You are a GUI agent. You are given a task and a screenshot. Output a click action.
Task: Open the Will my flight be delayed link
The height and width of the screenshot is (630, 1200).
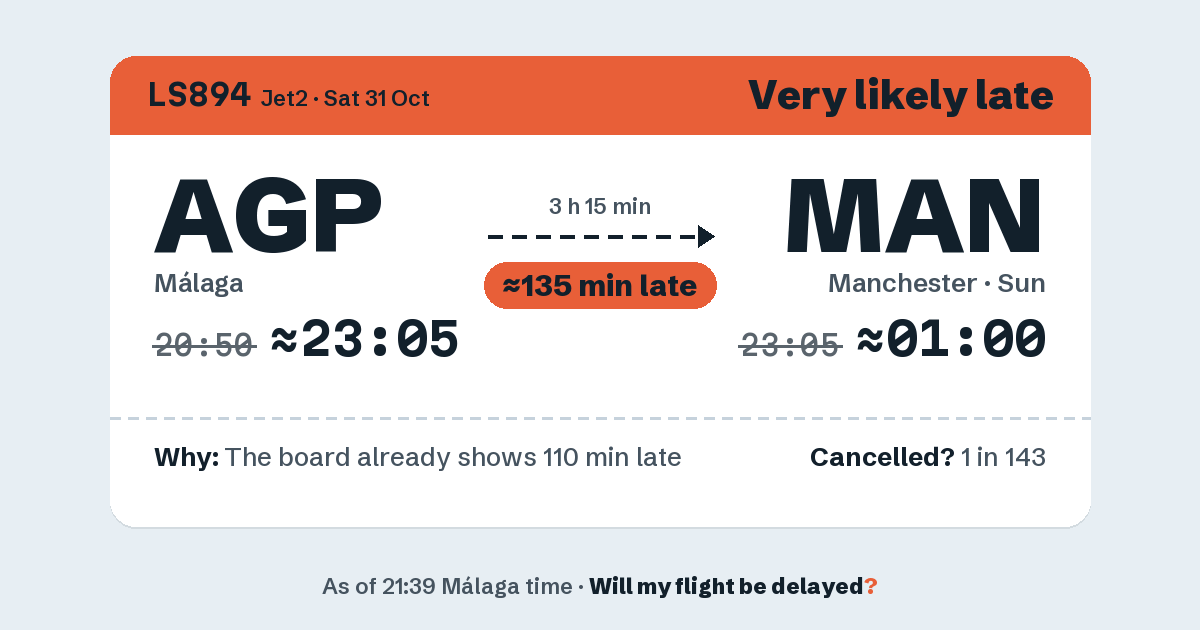click(x=733, y=587)
